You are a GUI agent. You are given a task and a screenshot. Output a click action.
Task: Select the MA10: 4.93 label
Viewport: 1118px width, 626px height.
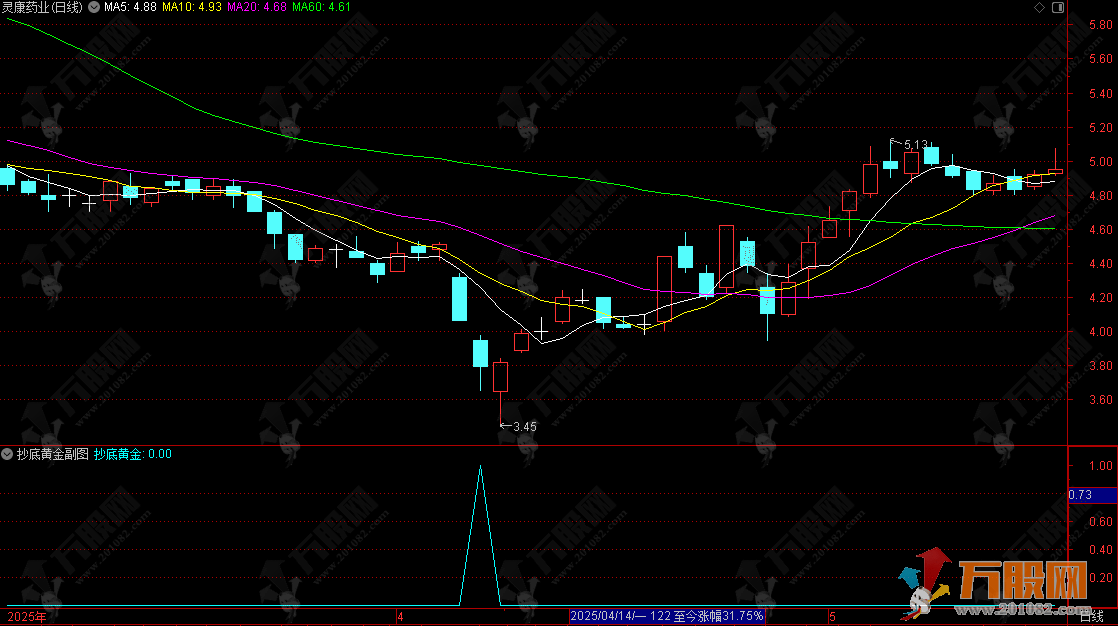point(192,7)
